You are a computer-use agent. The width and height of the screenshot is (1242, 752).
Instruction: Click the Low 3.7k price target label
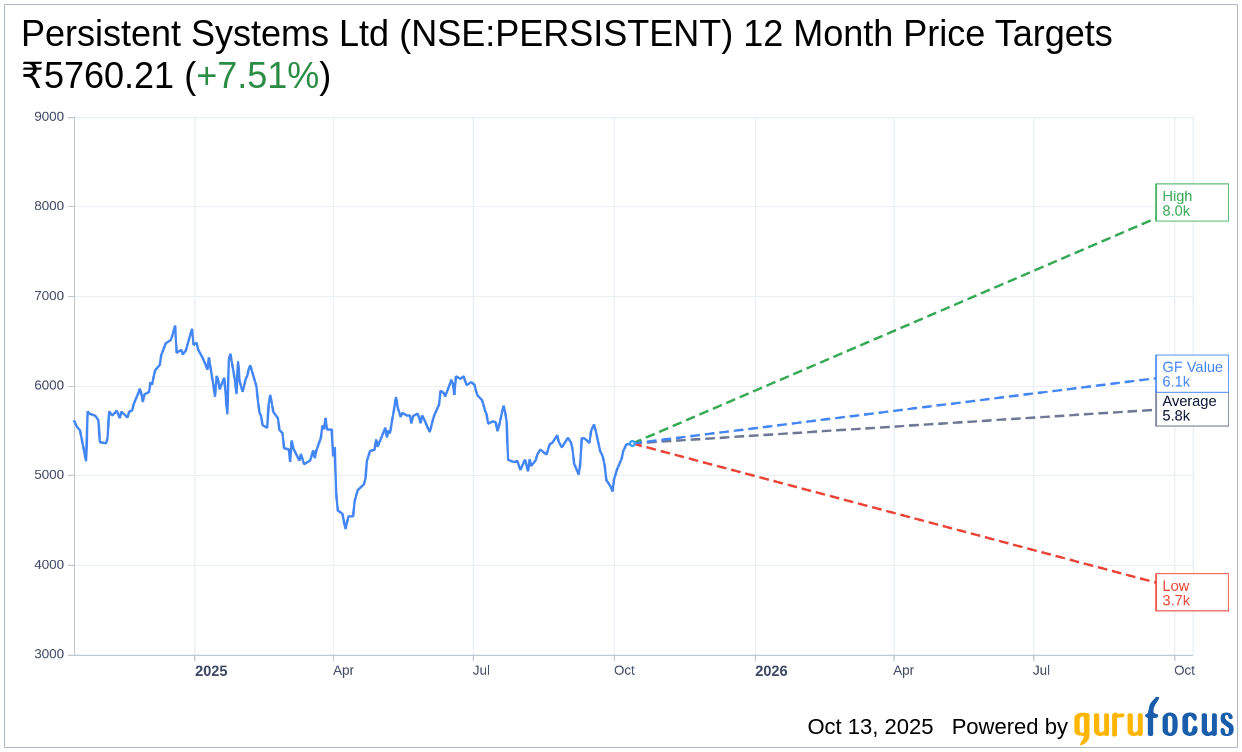point(1191,592)
